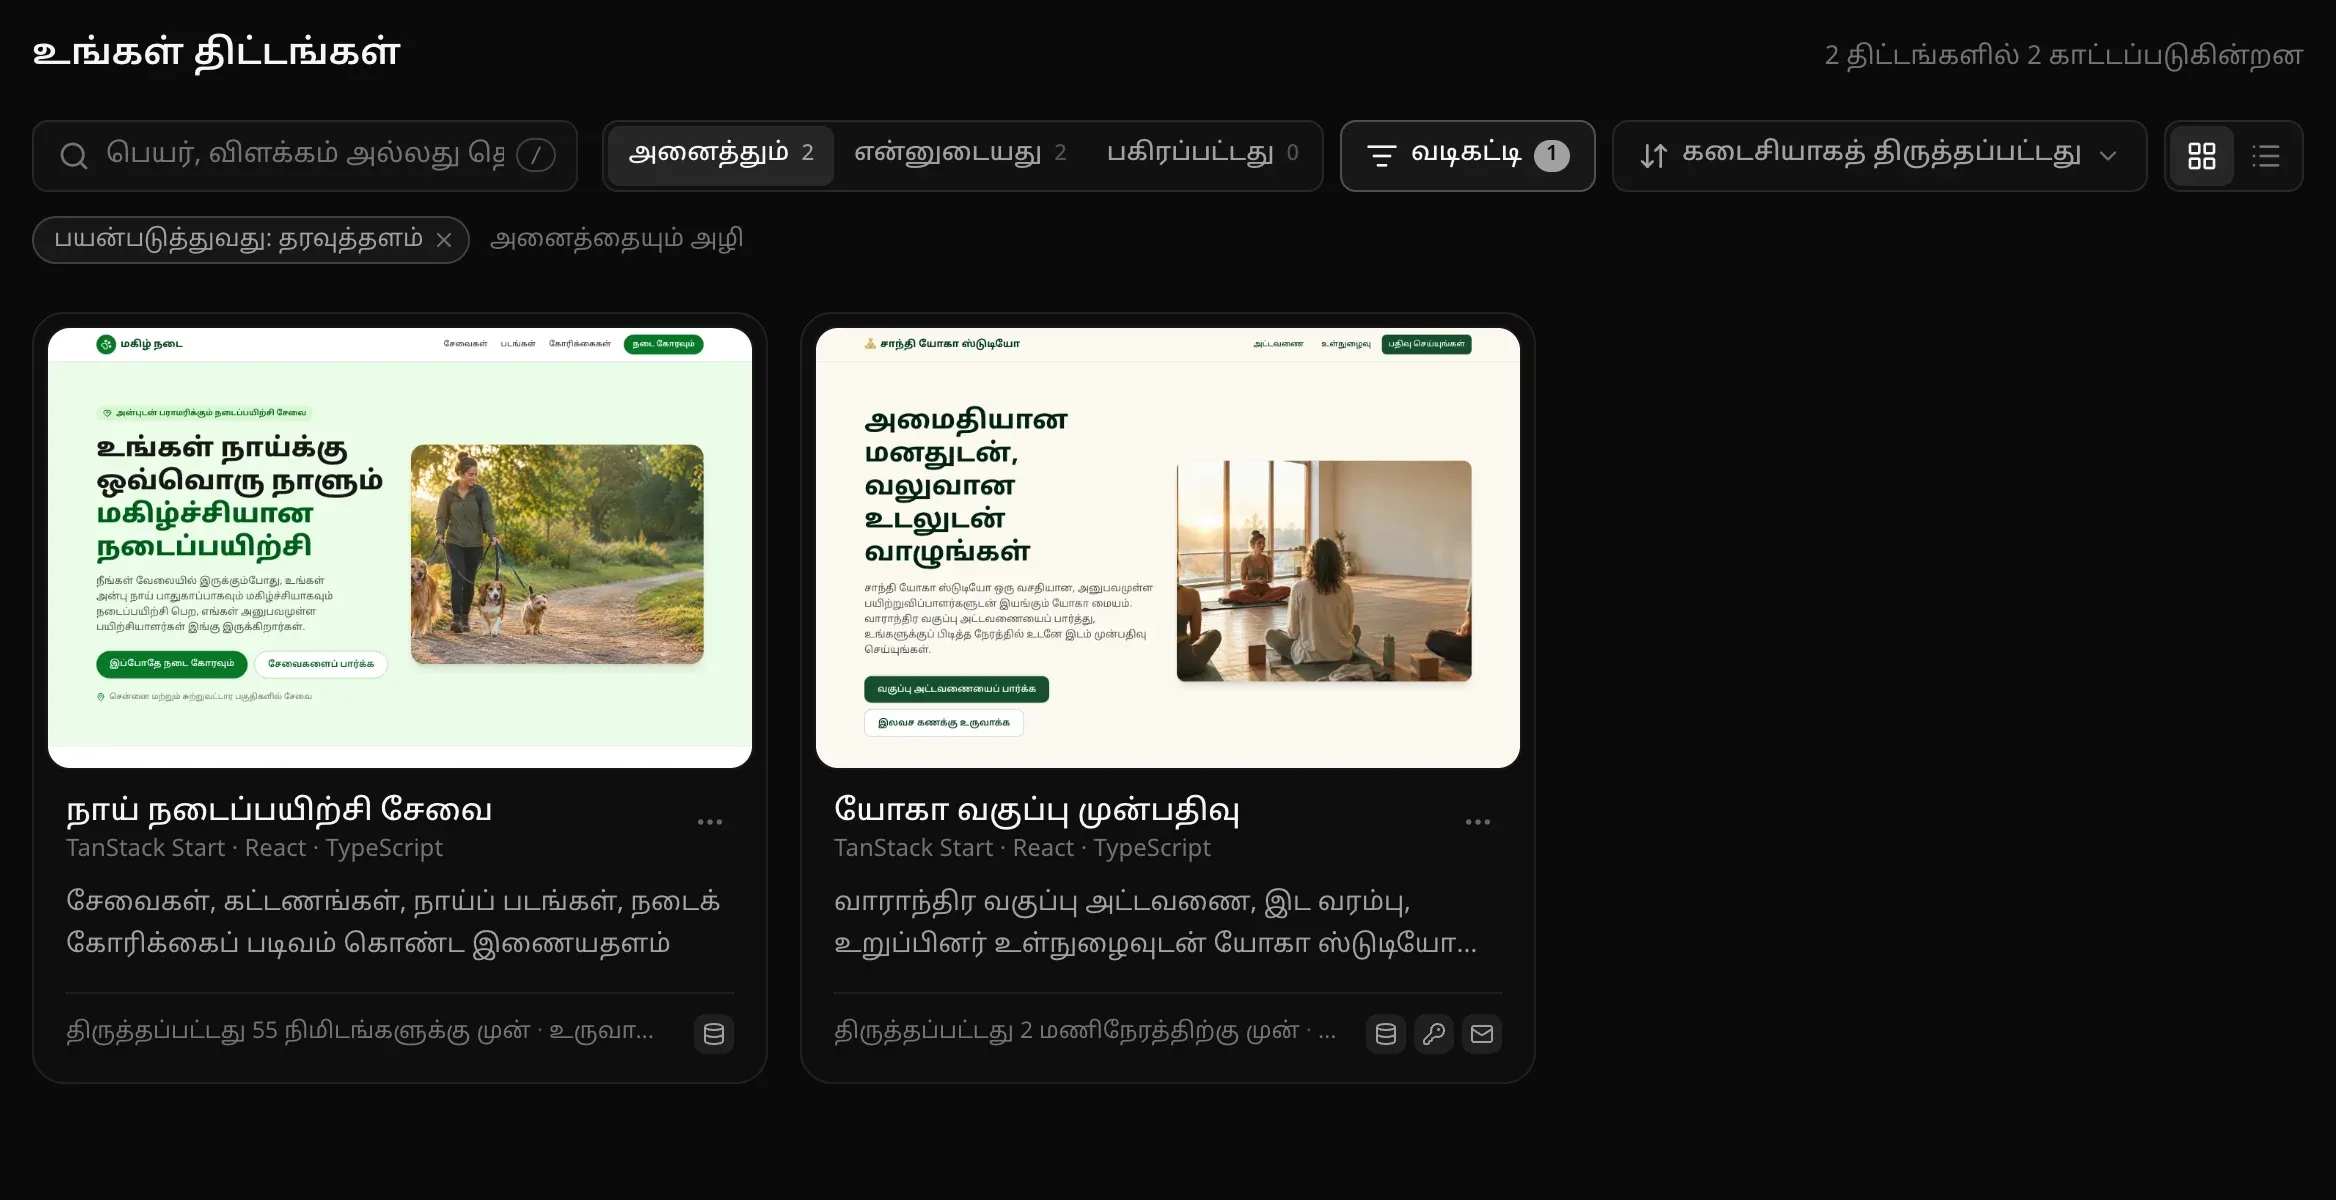Open the நாய் நடைப்பயிற்சி சேவை project thumbnail
The width and height of the screenshot is (2336, 1200).
tap(400, 548)
